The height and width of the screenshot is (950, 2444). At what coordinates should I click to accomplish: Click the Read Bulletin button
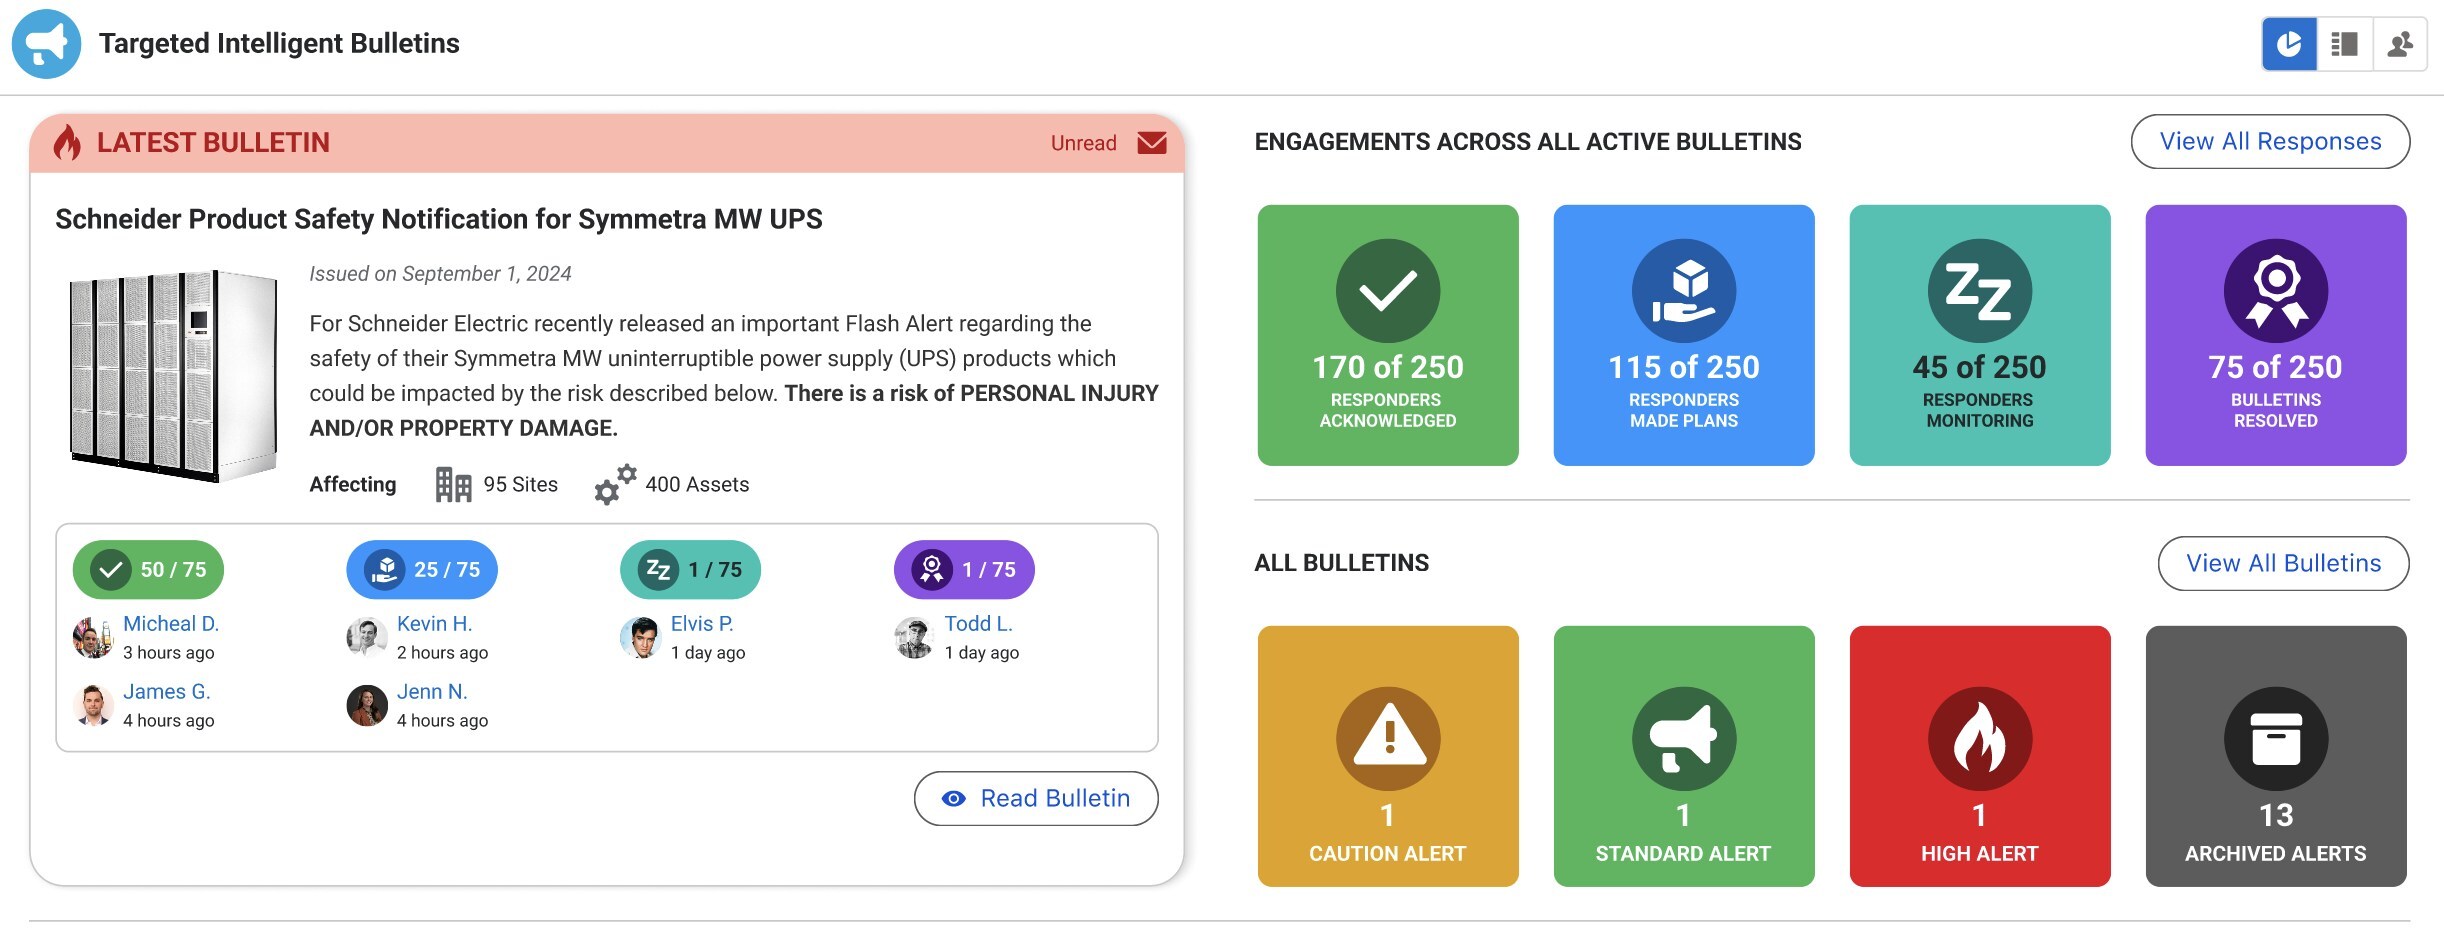(1036, 799)
